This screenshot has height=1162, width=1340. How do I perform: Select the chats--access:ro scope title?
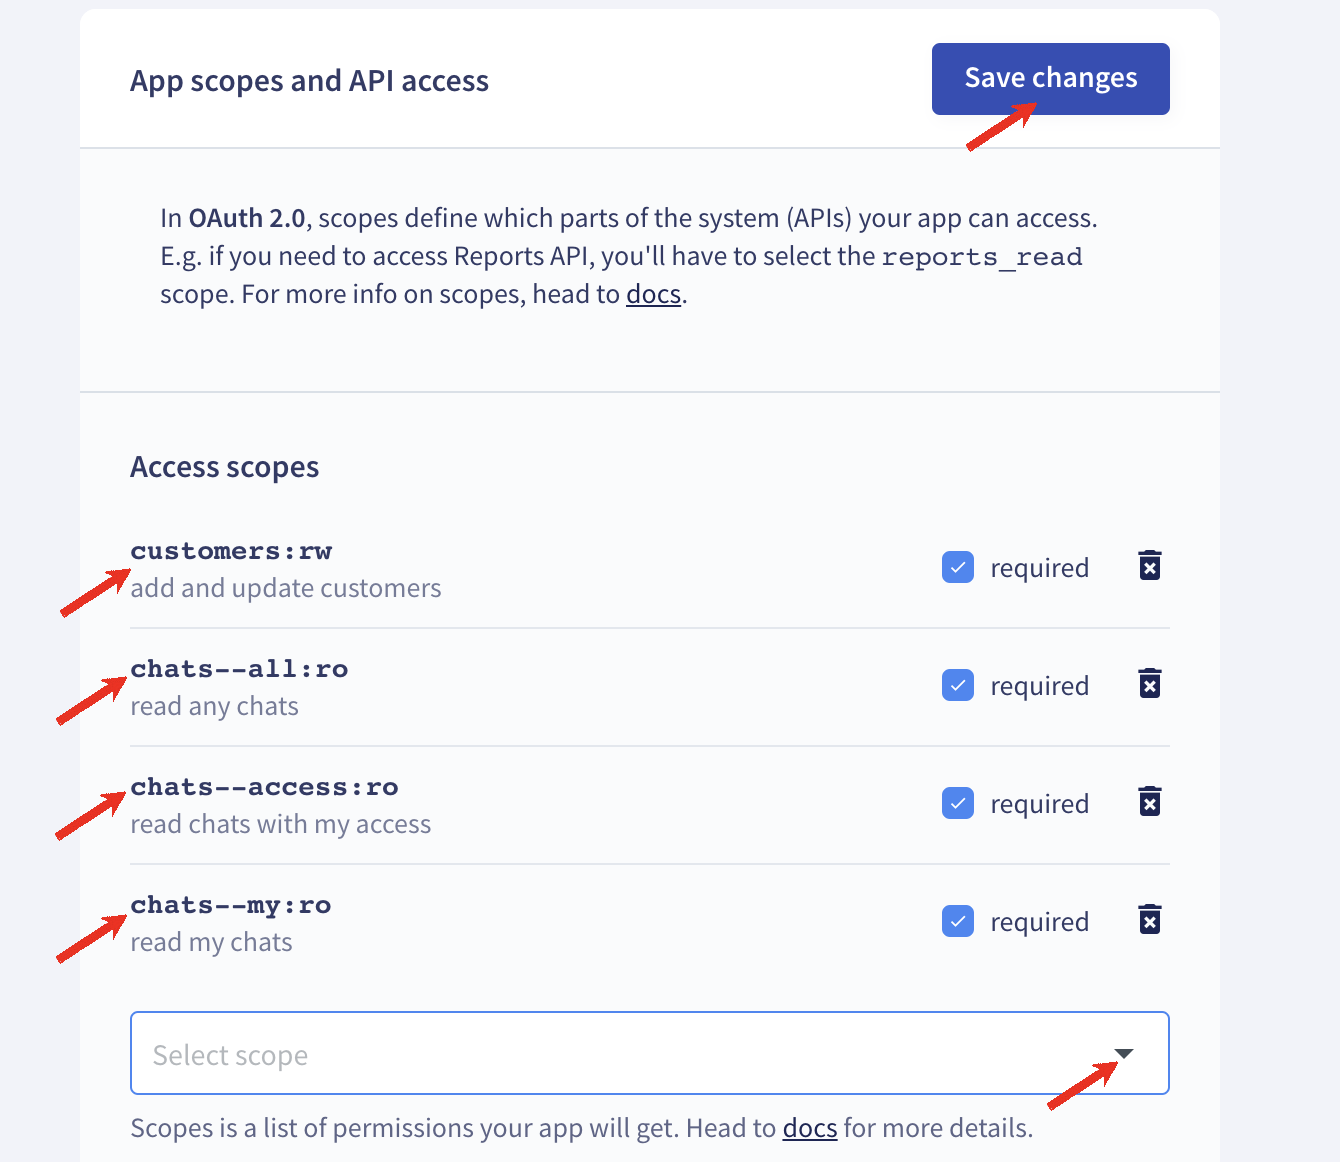[264, 787]
